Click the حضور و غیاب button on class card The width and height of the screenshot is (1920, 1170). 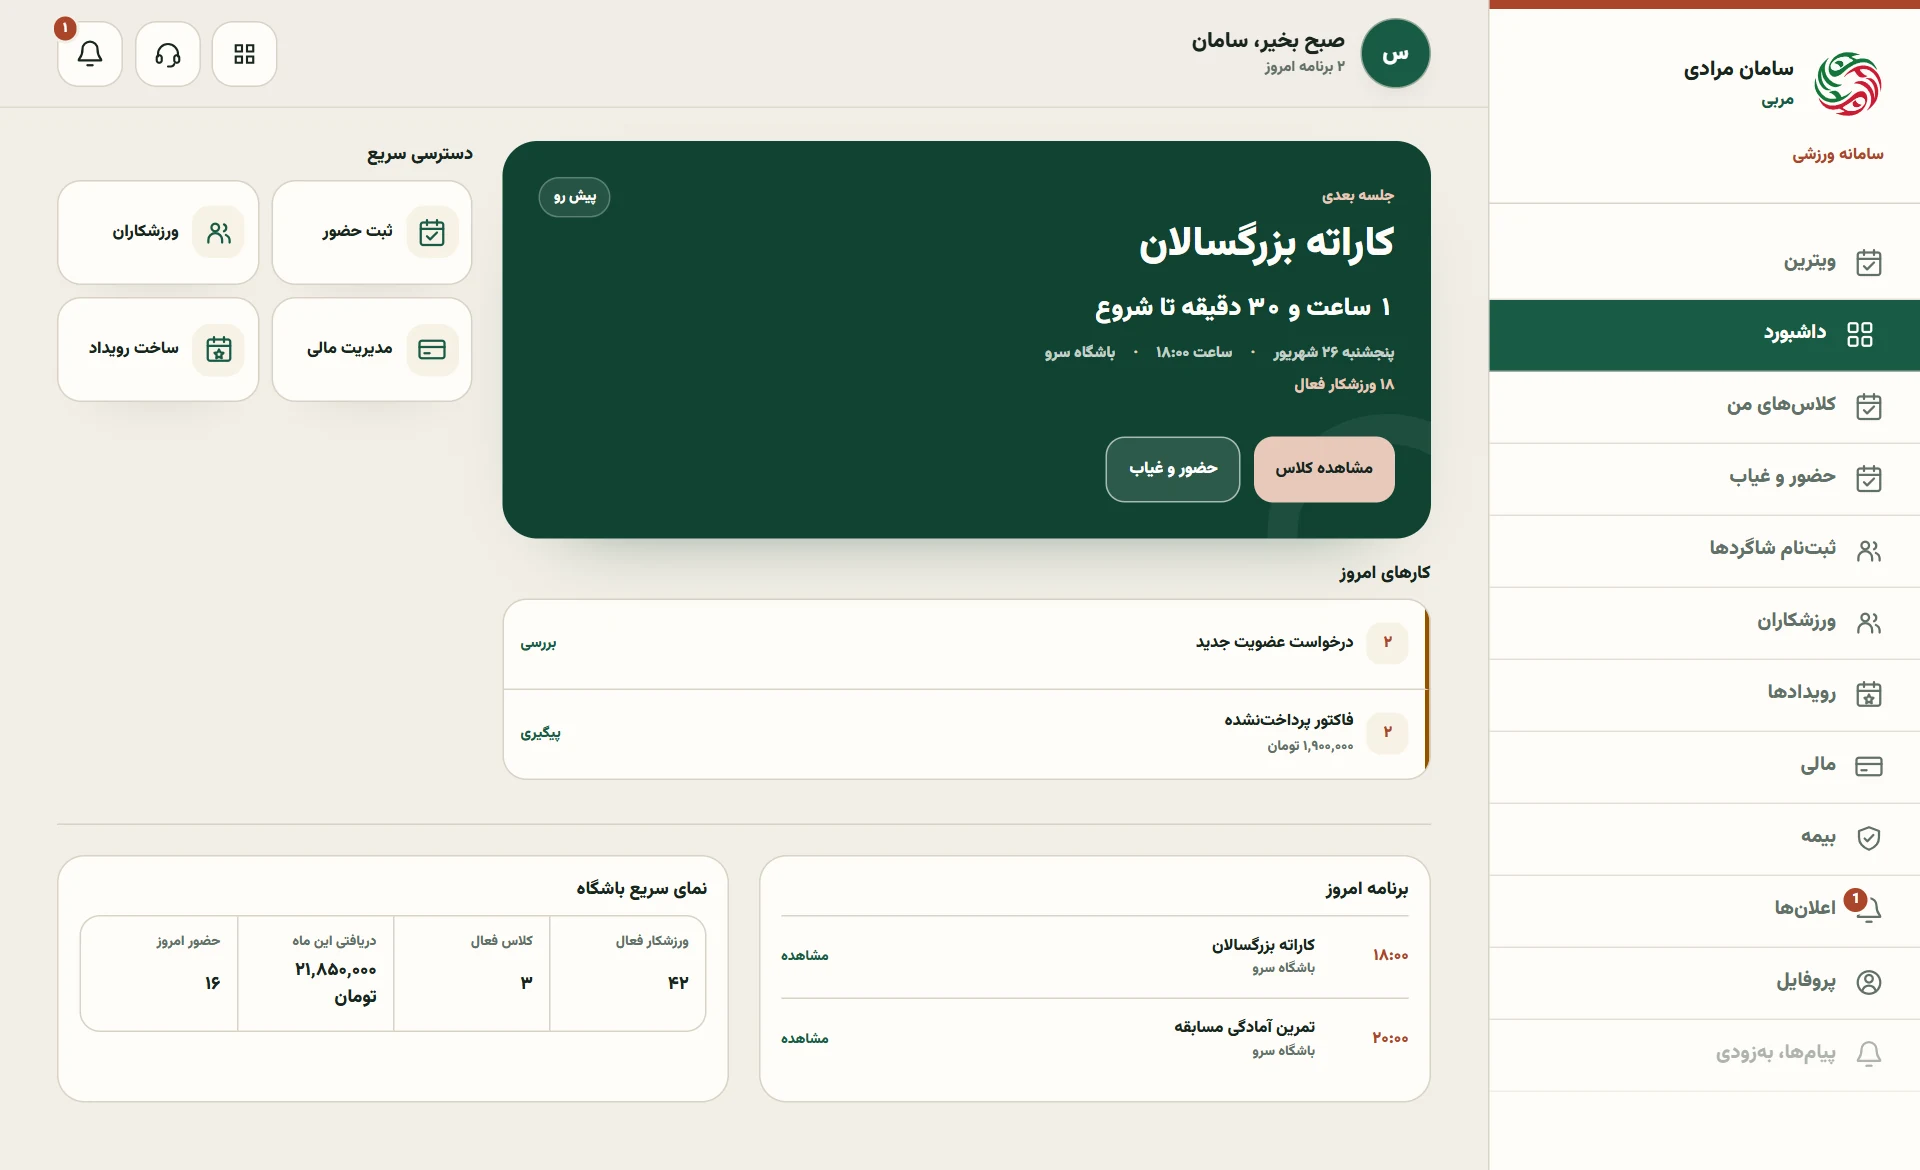[x=1173, y=469]
